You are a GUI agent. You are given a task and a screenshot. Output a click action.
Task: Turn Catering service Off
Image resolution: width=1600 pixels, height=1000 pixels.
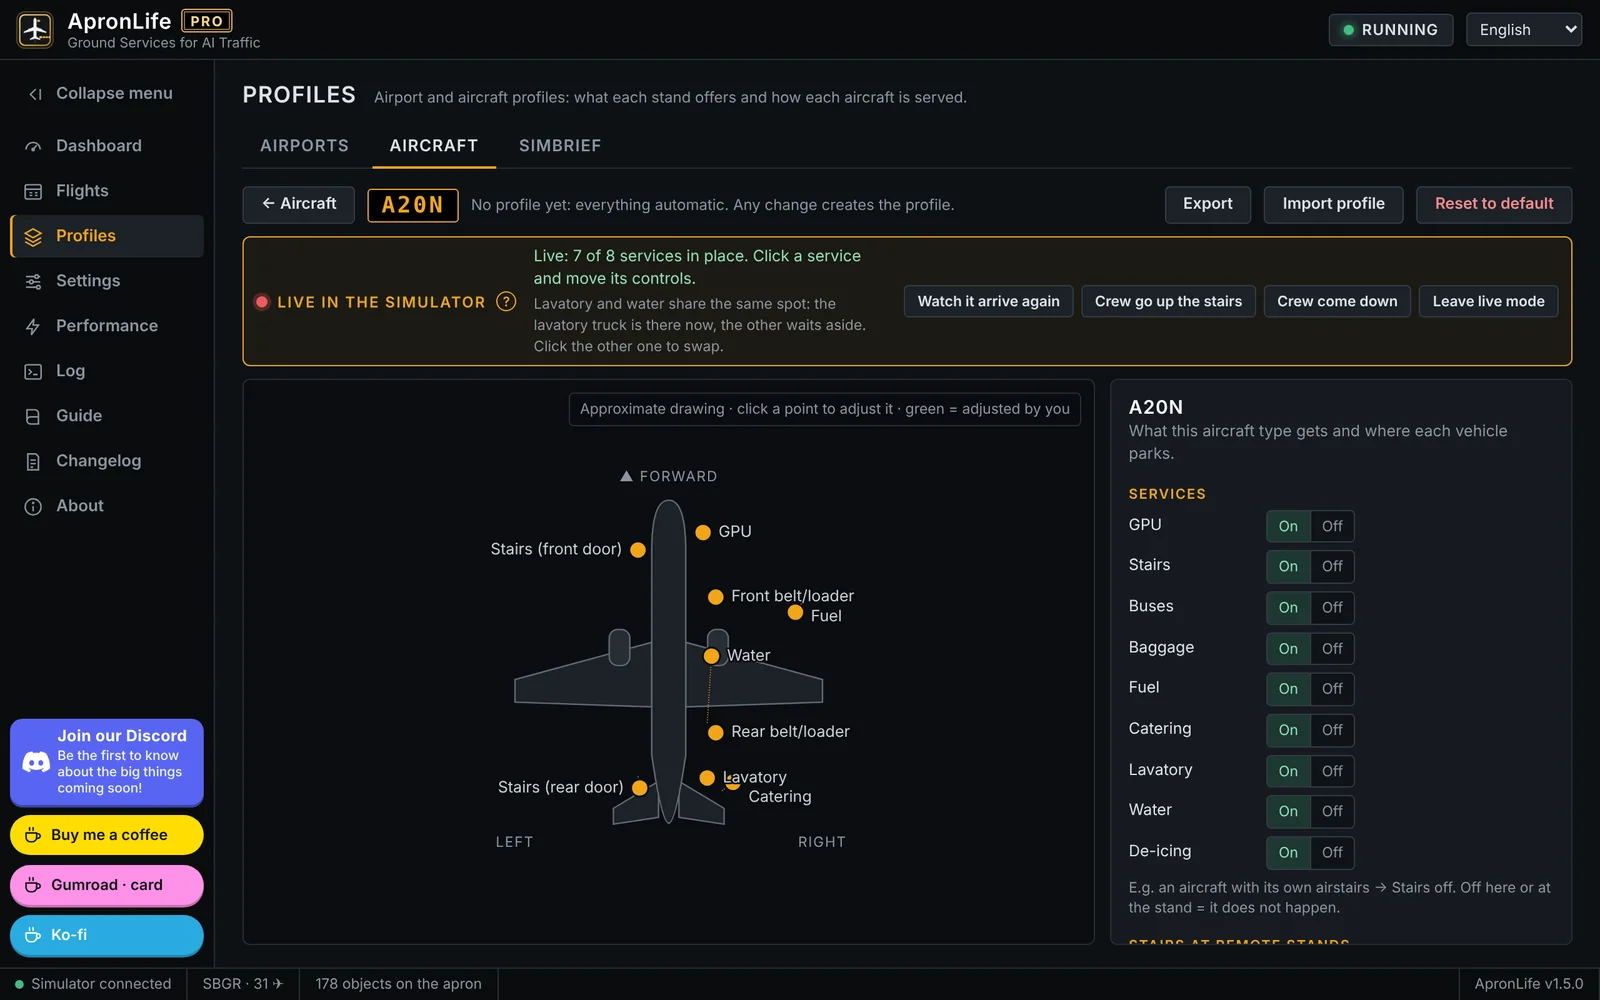click(1332, 730)
